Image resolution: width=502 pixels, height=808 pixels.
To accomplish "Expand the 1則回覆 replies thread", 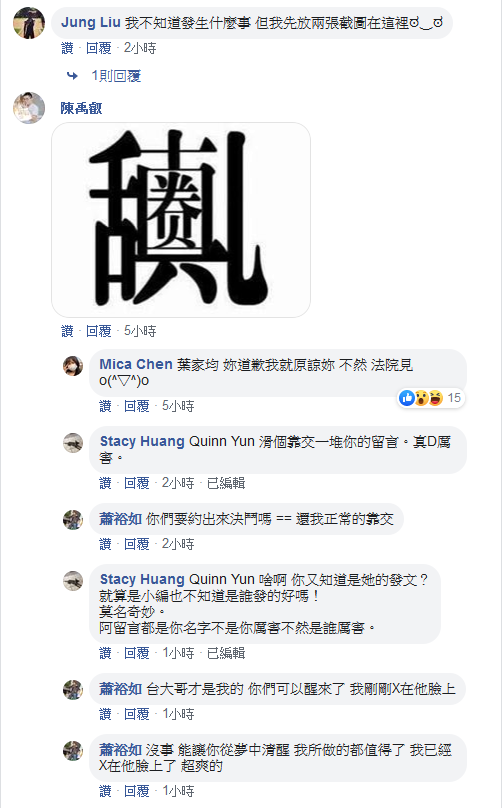I will point(116,76).
